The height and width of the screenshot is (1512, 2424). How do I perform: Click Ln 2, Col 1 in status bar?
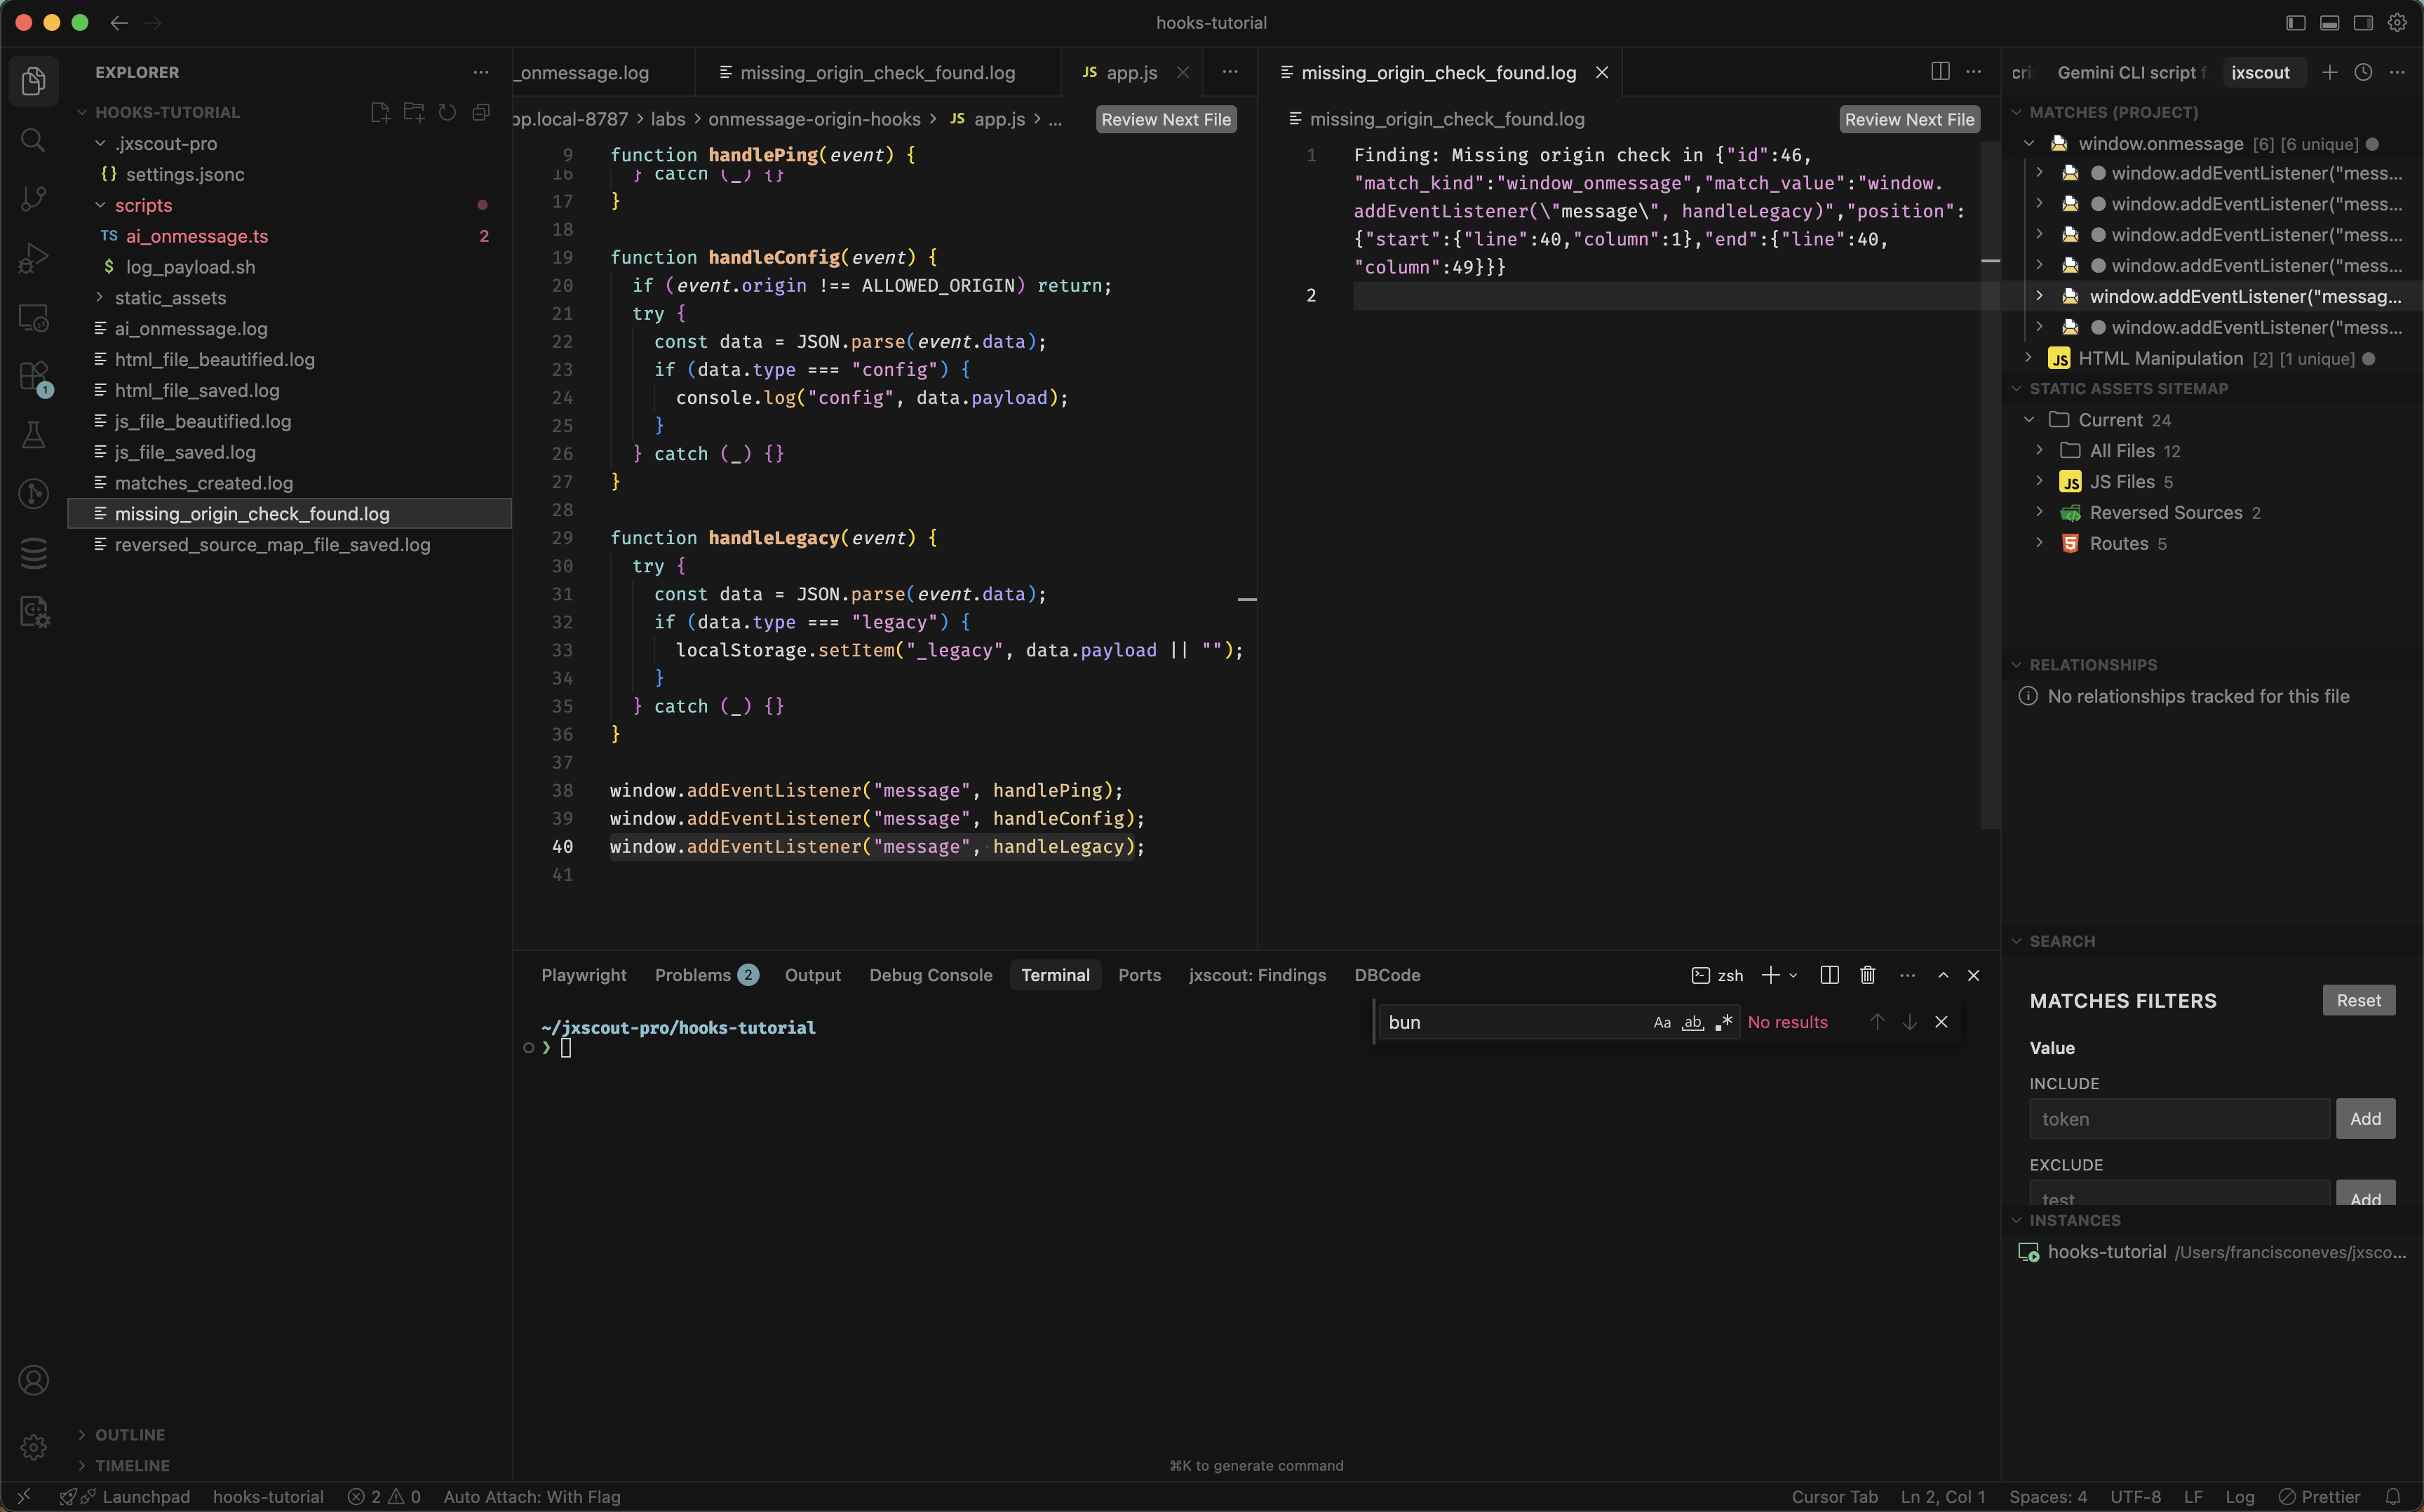point(1942,1496)
